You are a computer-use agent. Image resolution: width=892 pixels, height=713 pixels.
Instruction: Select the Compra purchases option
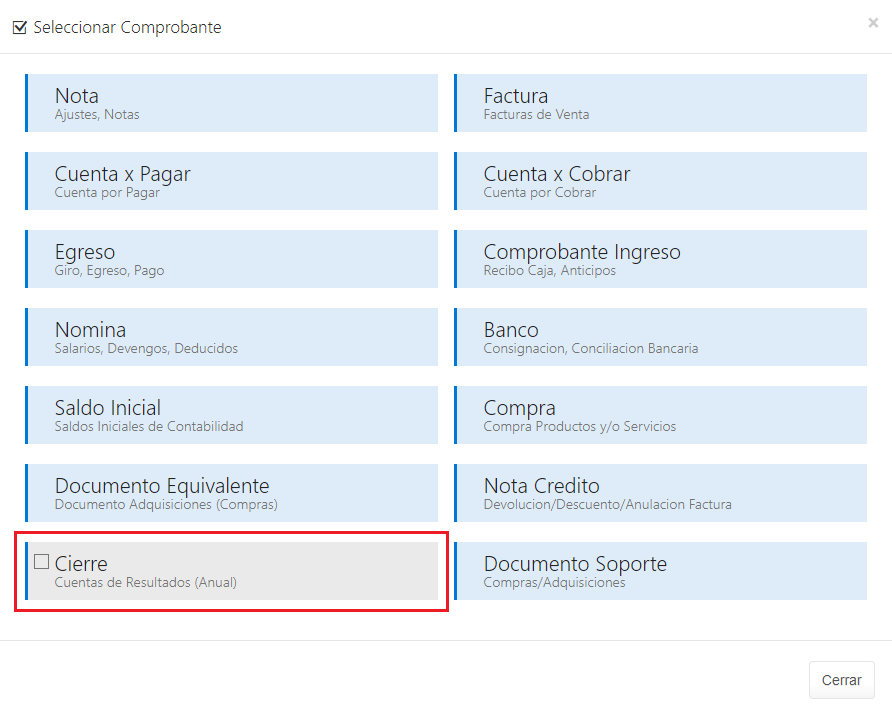click(x=660, y=415)
